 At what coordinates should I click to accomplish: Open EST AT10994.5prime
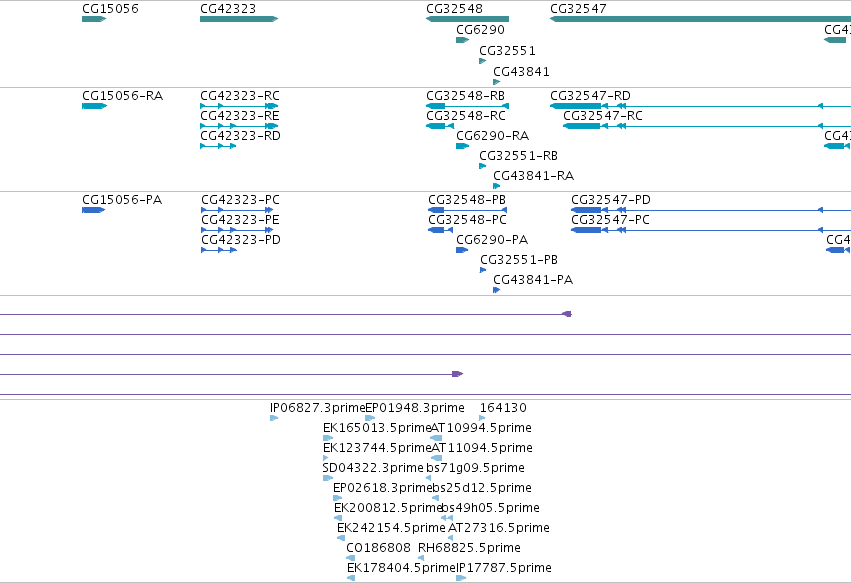point(481,428)
